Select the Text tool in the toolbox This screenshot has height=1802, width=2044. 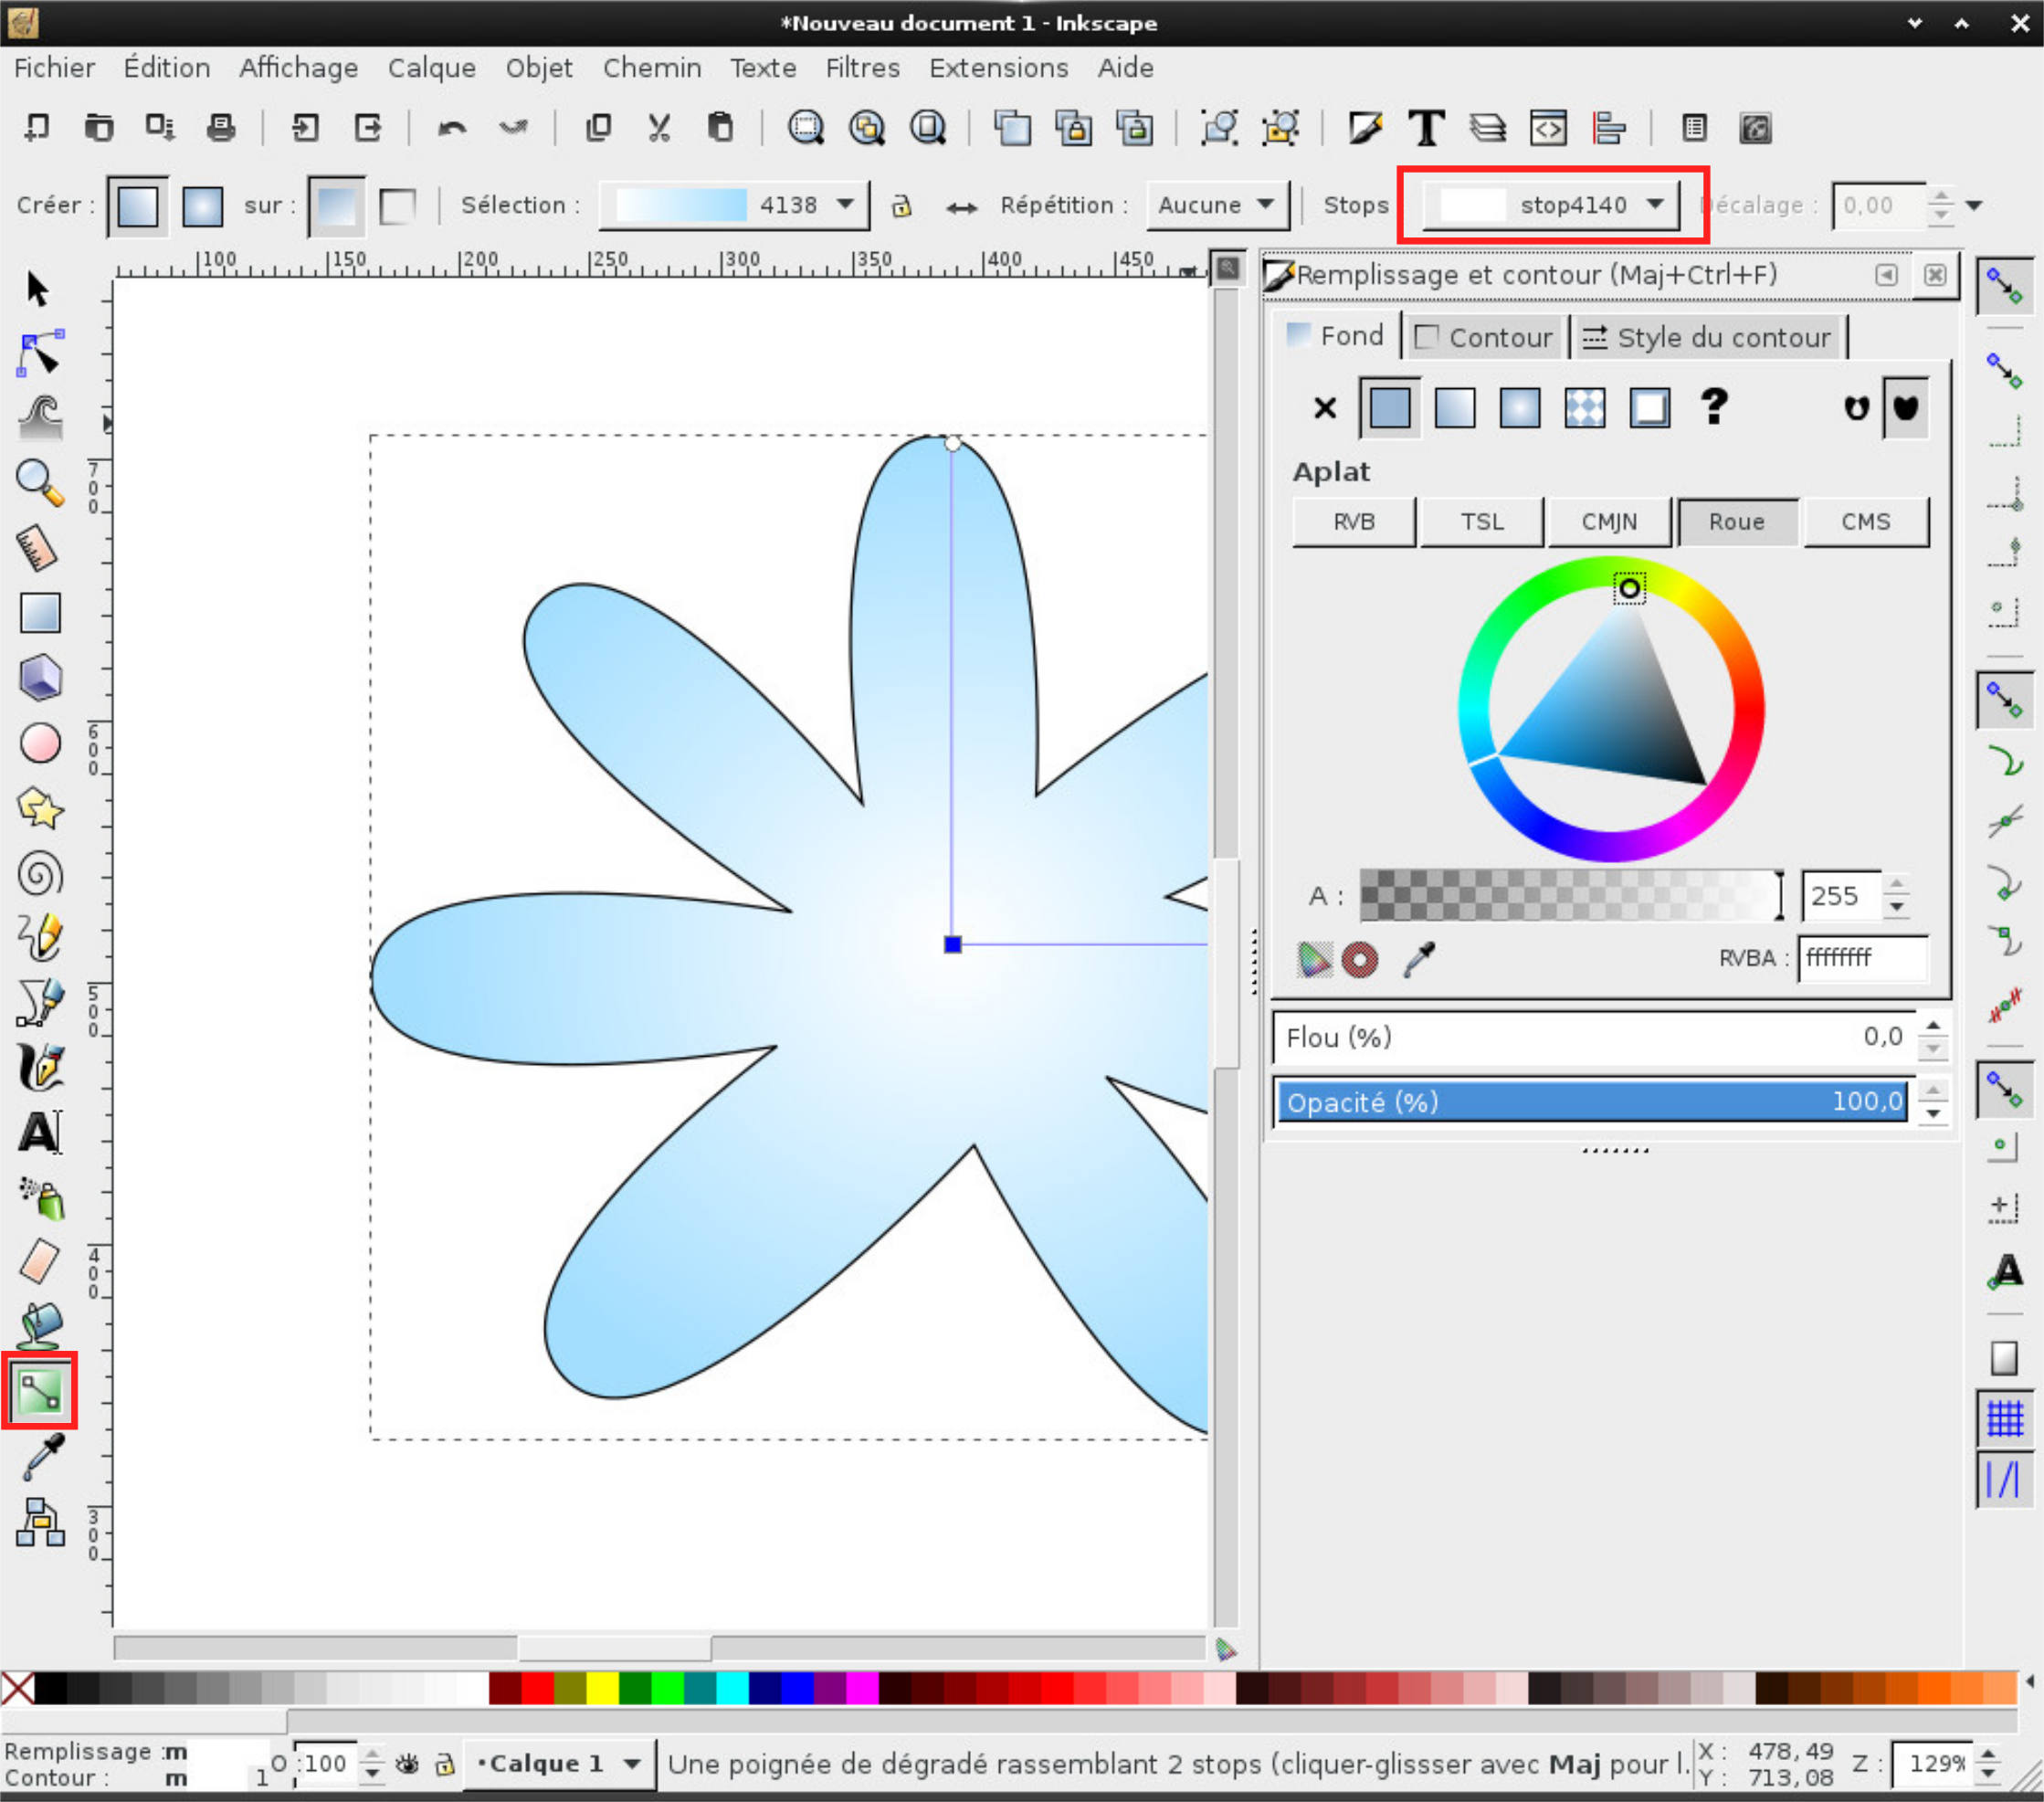tap(40, 1133)
